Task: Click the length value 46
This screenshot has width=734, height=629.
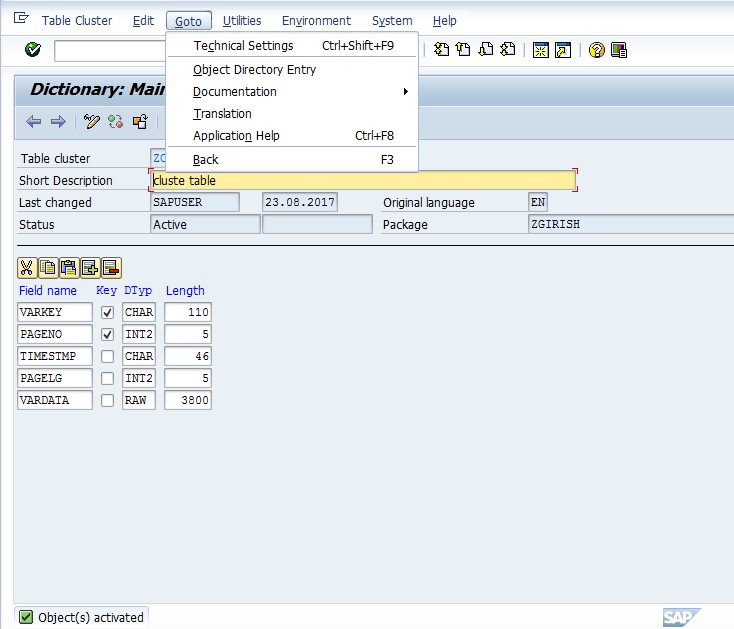Action: (188, 356)
